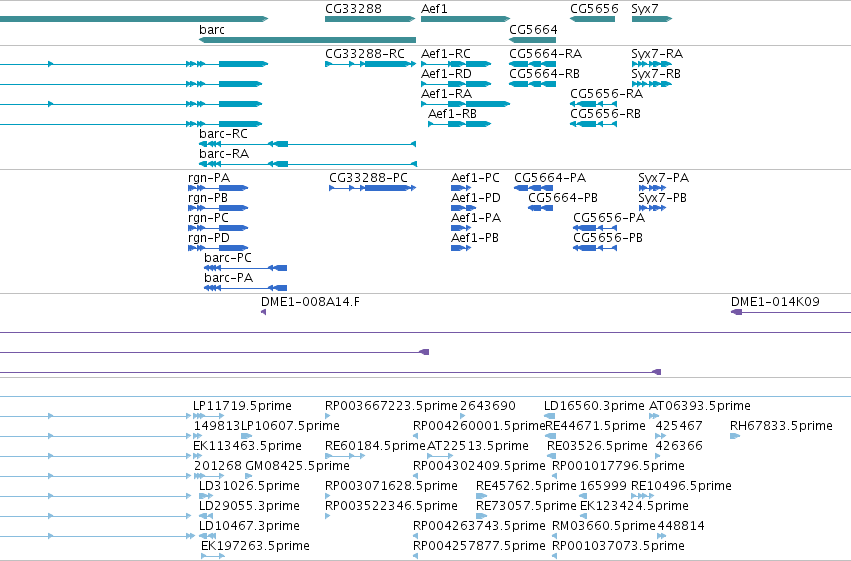Screen dimensions: 851x561
Task: Select transcript CG33288-RC
Action: tap(370, 64)
